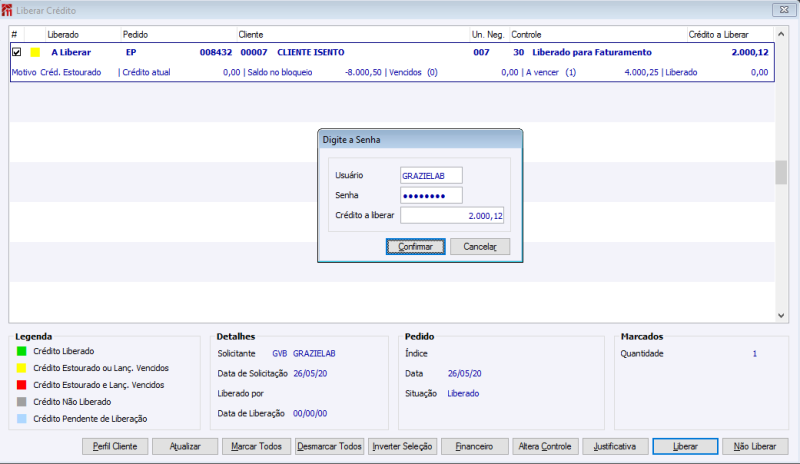
Task: Click Solicitante value GVB GRAZIELAB
Action: [304, 353]
